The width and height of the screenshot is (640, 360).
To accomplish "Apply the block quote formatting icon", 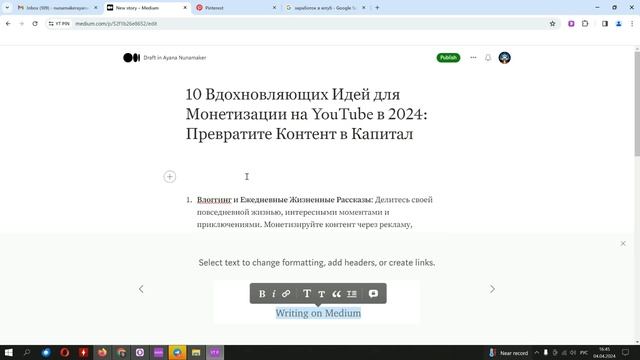I will [336, 293].
